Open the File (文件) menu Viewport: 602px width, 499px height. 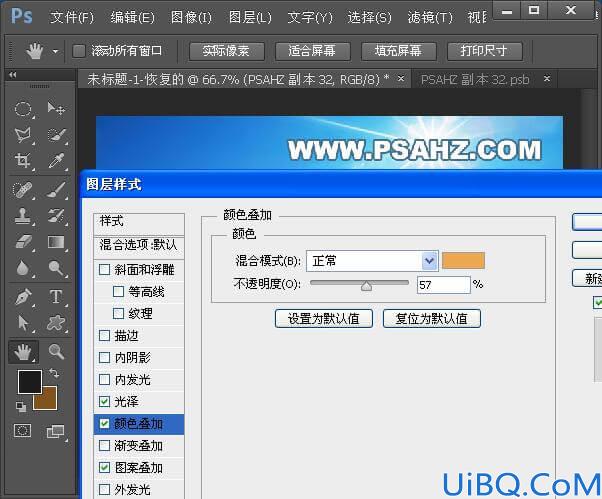tap(72, 17)
